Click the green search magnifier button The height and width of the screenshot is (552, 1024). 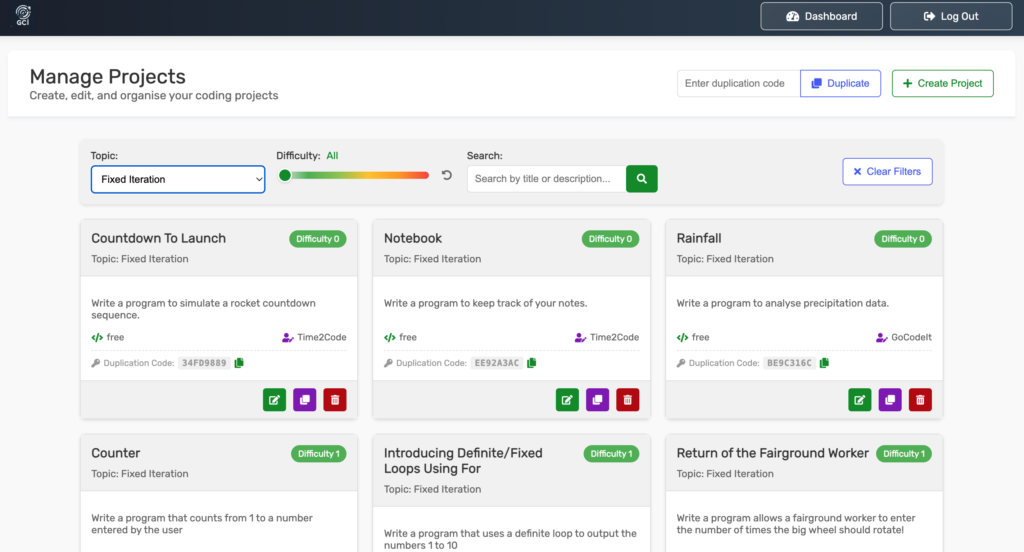[642, 179]
